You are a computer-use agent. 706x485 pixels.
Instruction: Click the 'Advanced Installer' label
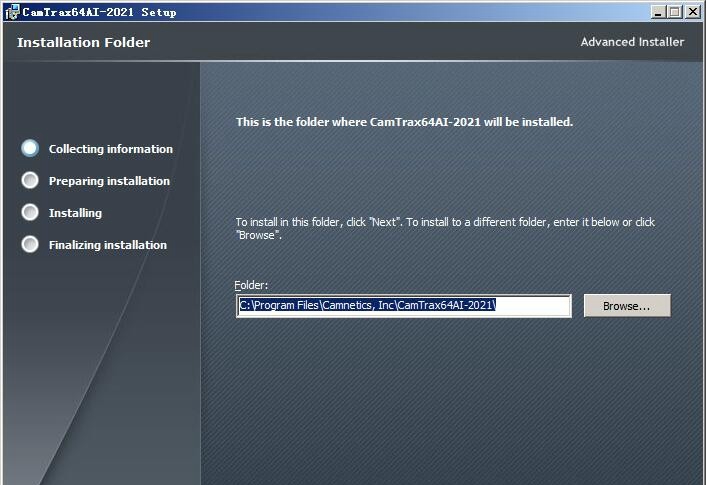(632, 42)
